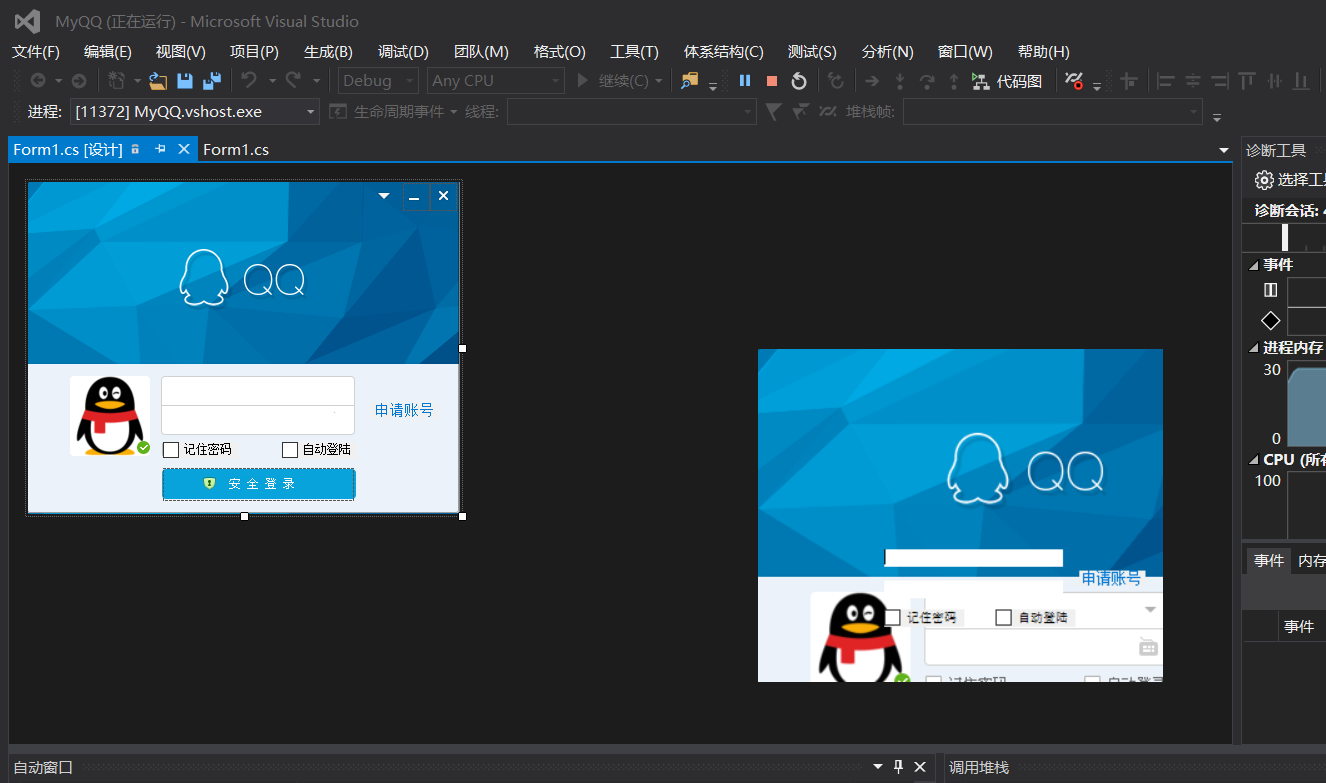The width and height of the screenshot is (1326, 783).
Task: Click the Open File folder icon
Action: click(x=158, y=81)
